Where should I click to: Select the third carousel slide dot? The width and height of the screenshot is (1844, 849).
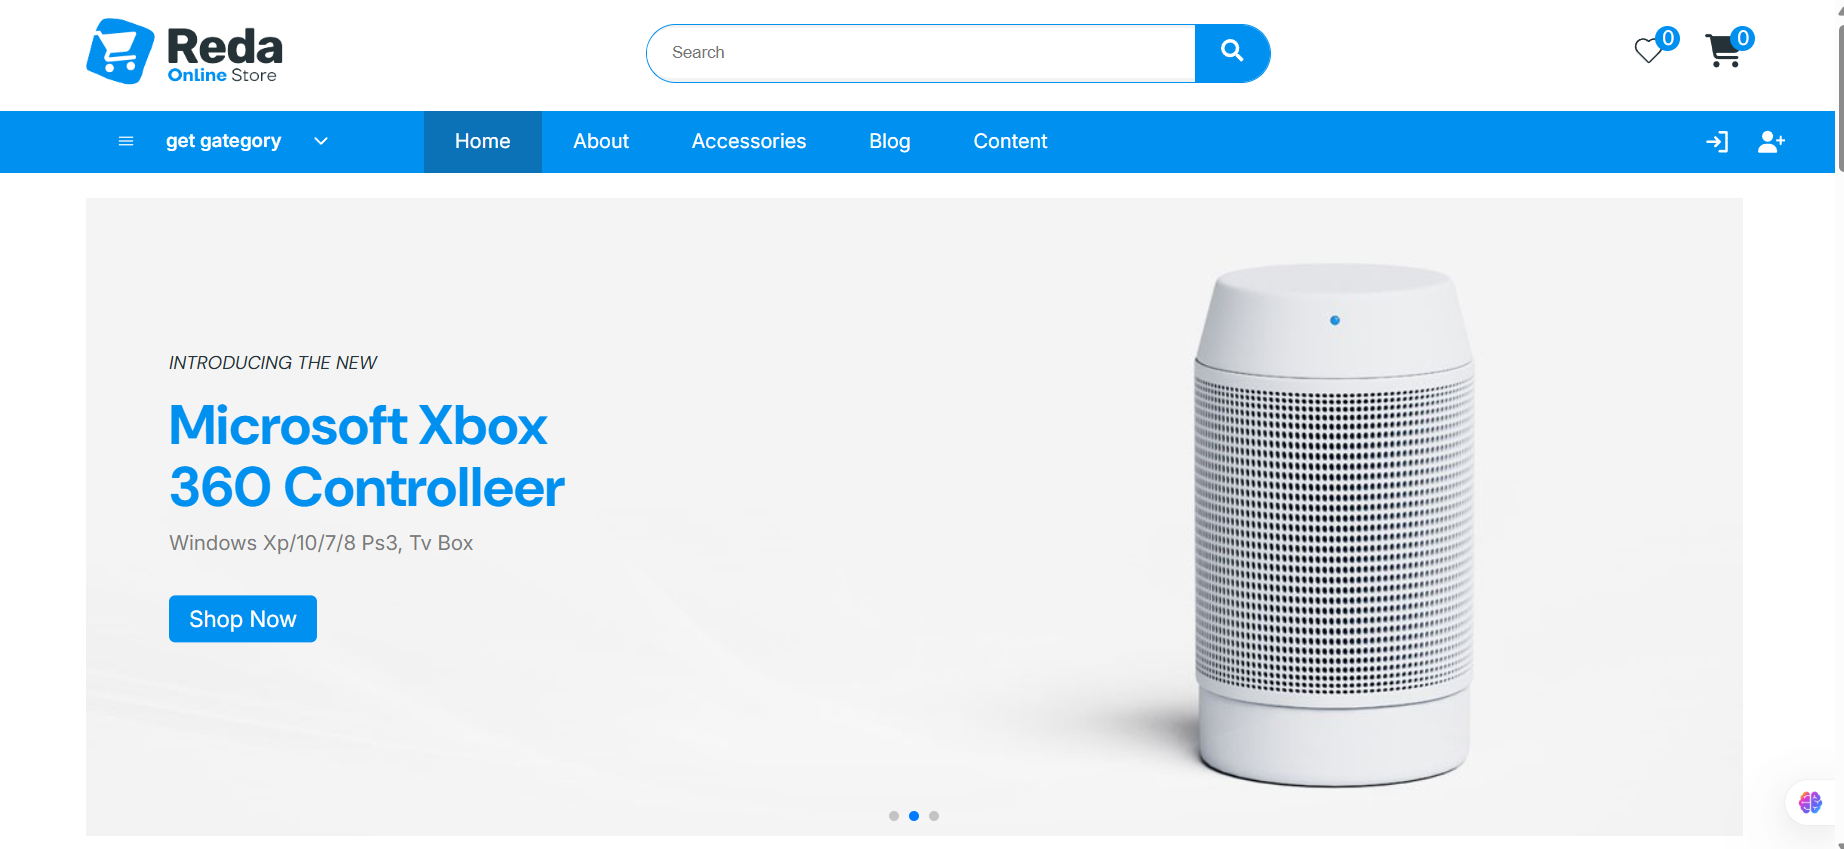[x=934, y=816]
